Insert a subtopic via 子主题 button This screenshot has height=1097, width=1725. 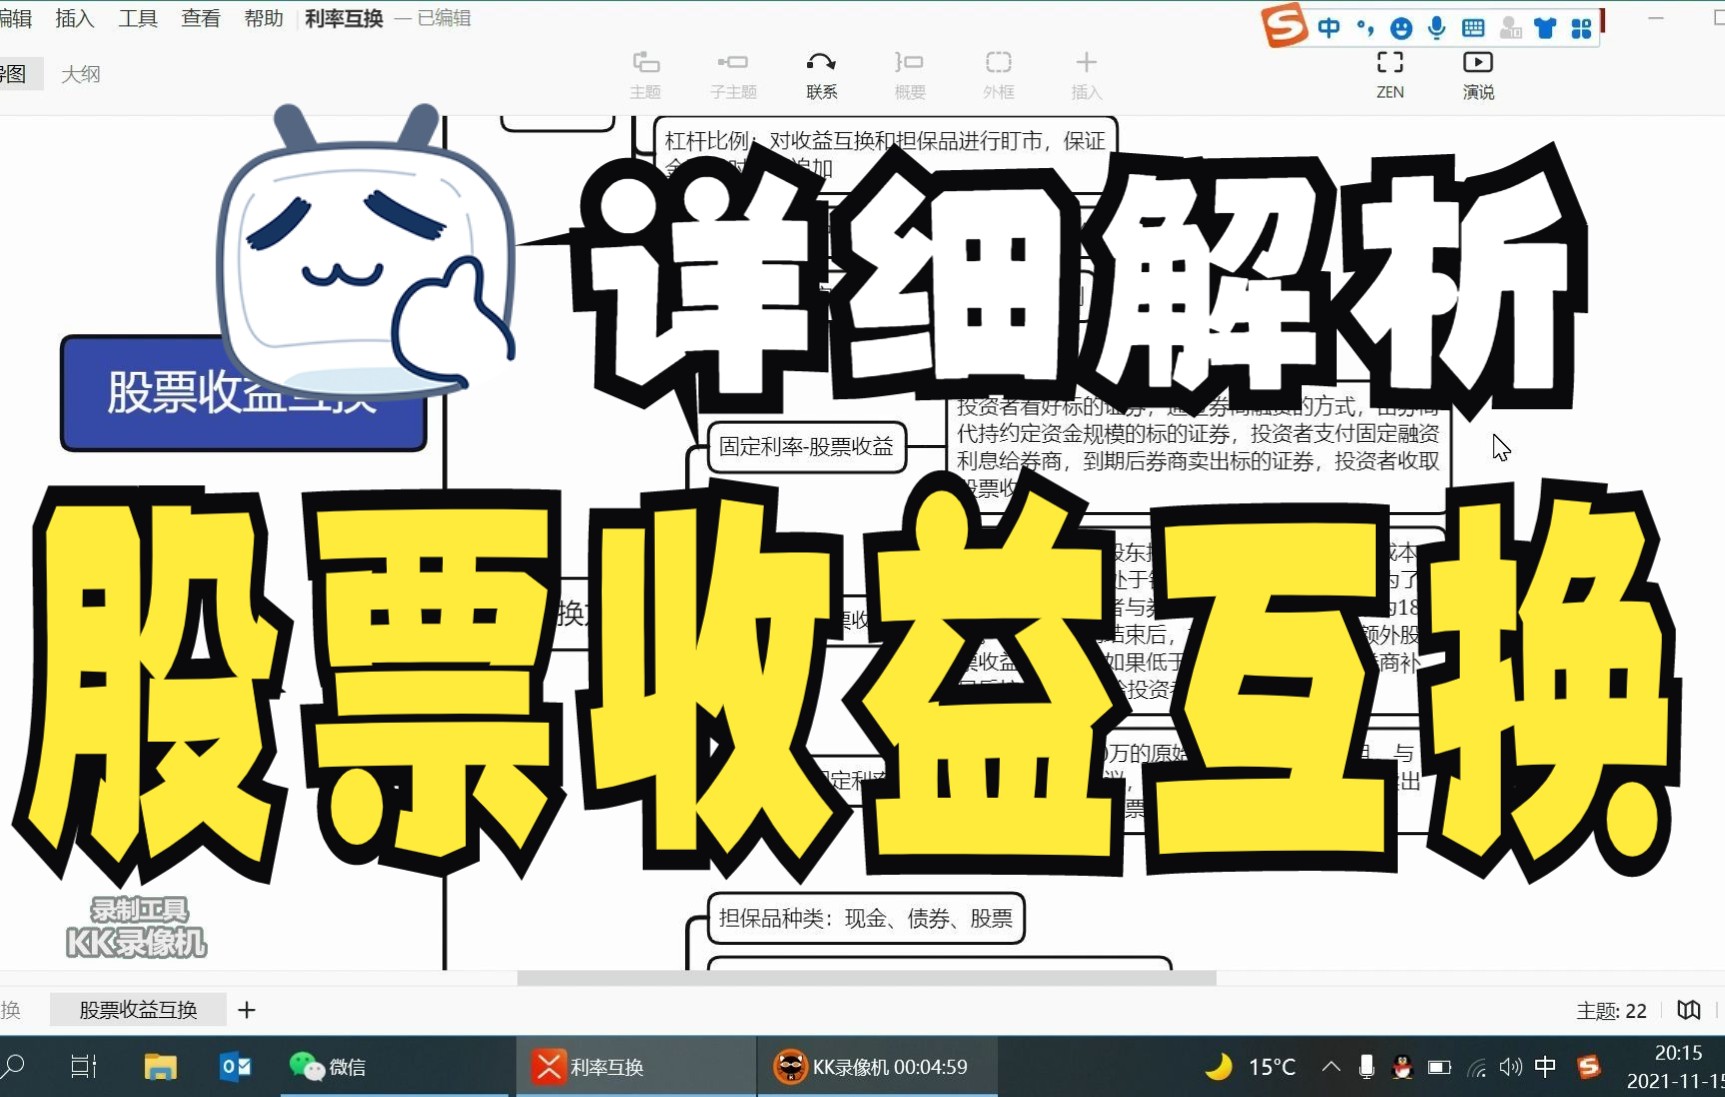(733, 75)
